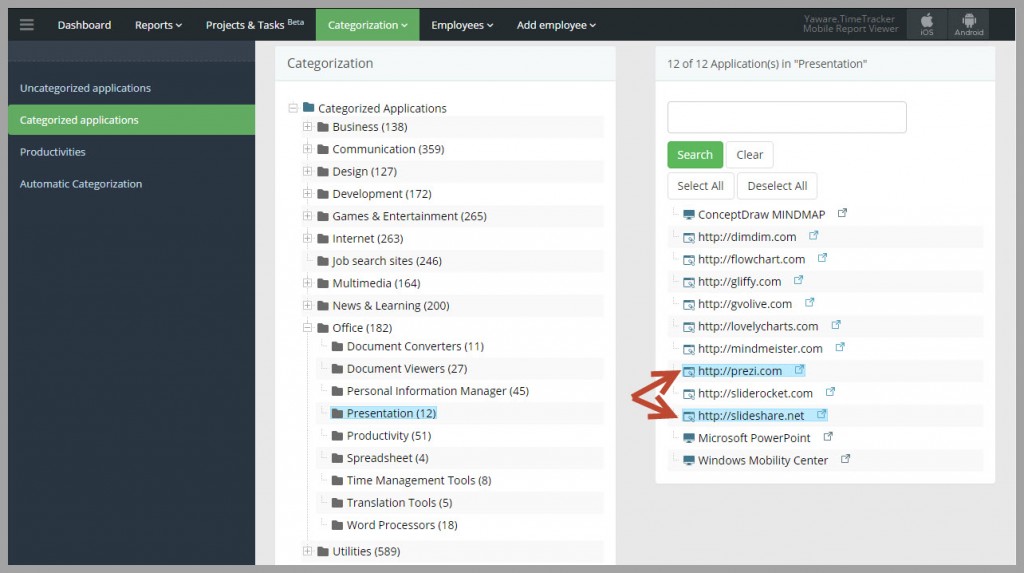The width and height of the screenshot is (1024, 573).
Task: Open the hamburger menu icon
Action: (x=27, y=25)
